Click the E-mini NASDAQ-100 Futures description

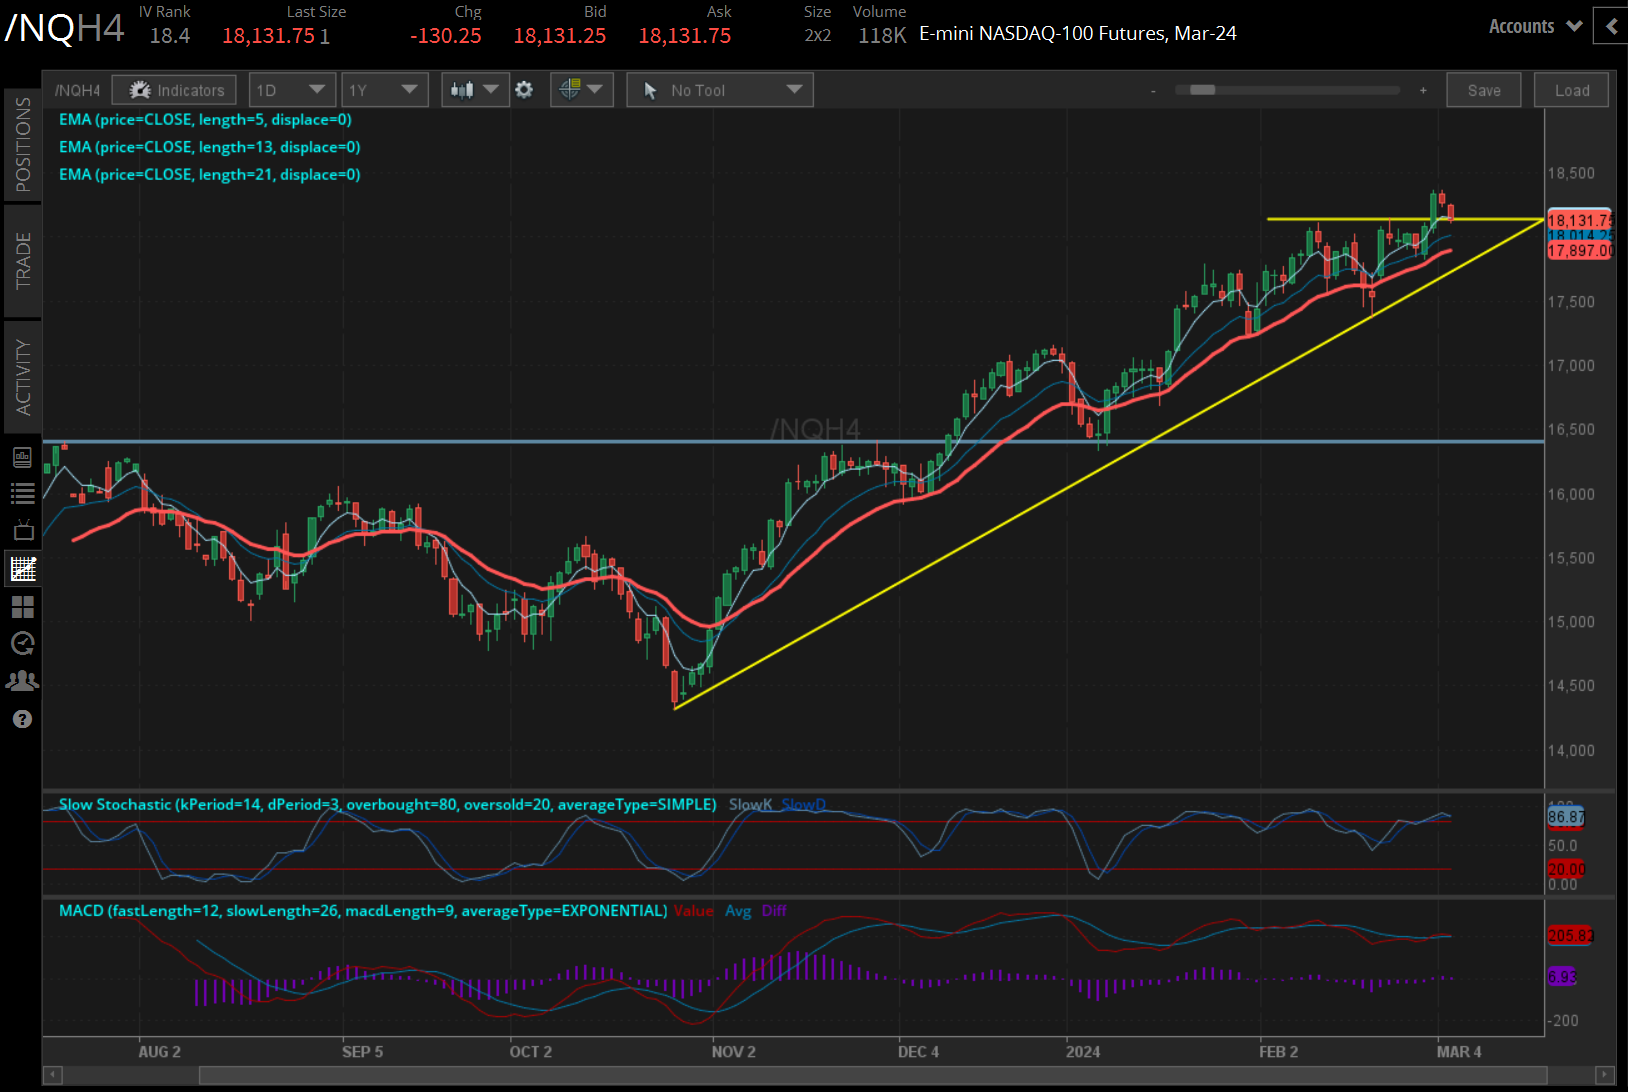(x=1078, y=34)
